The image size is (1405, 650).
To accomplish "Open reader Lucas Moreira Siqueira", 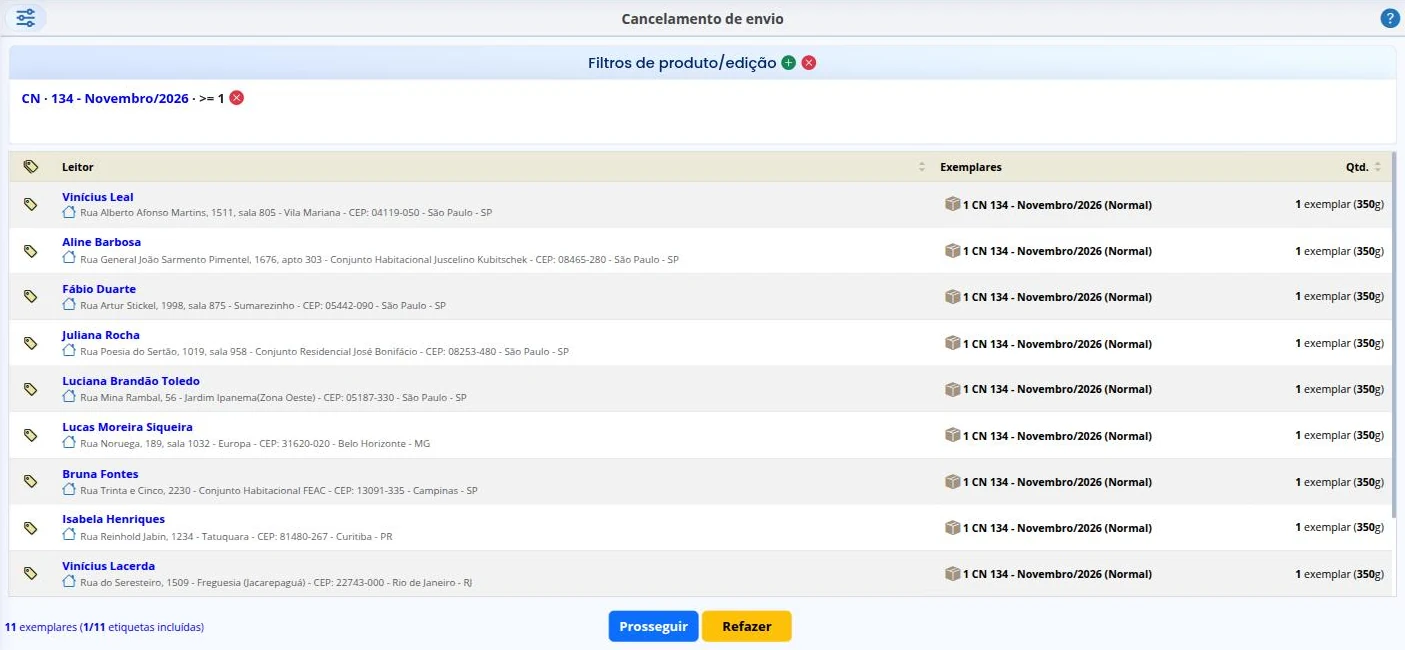I will click(x=127, y=427).
